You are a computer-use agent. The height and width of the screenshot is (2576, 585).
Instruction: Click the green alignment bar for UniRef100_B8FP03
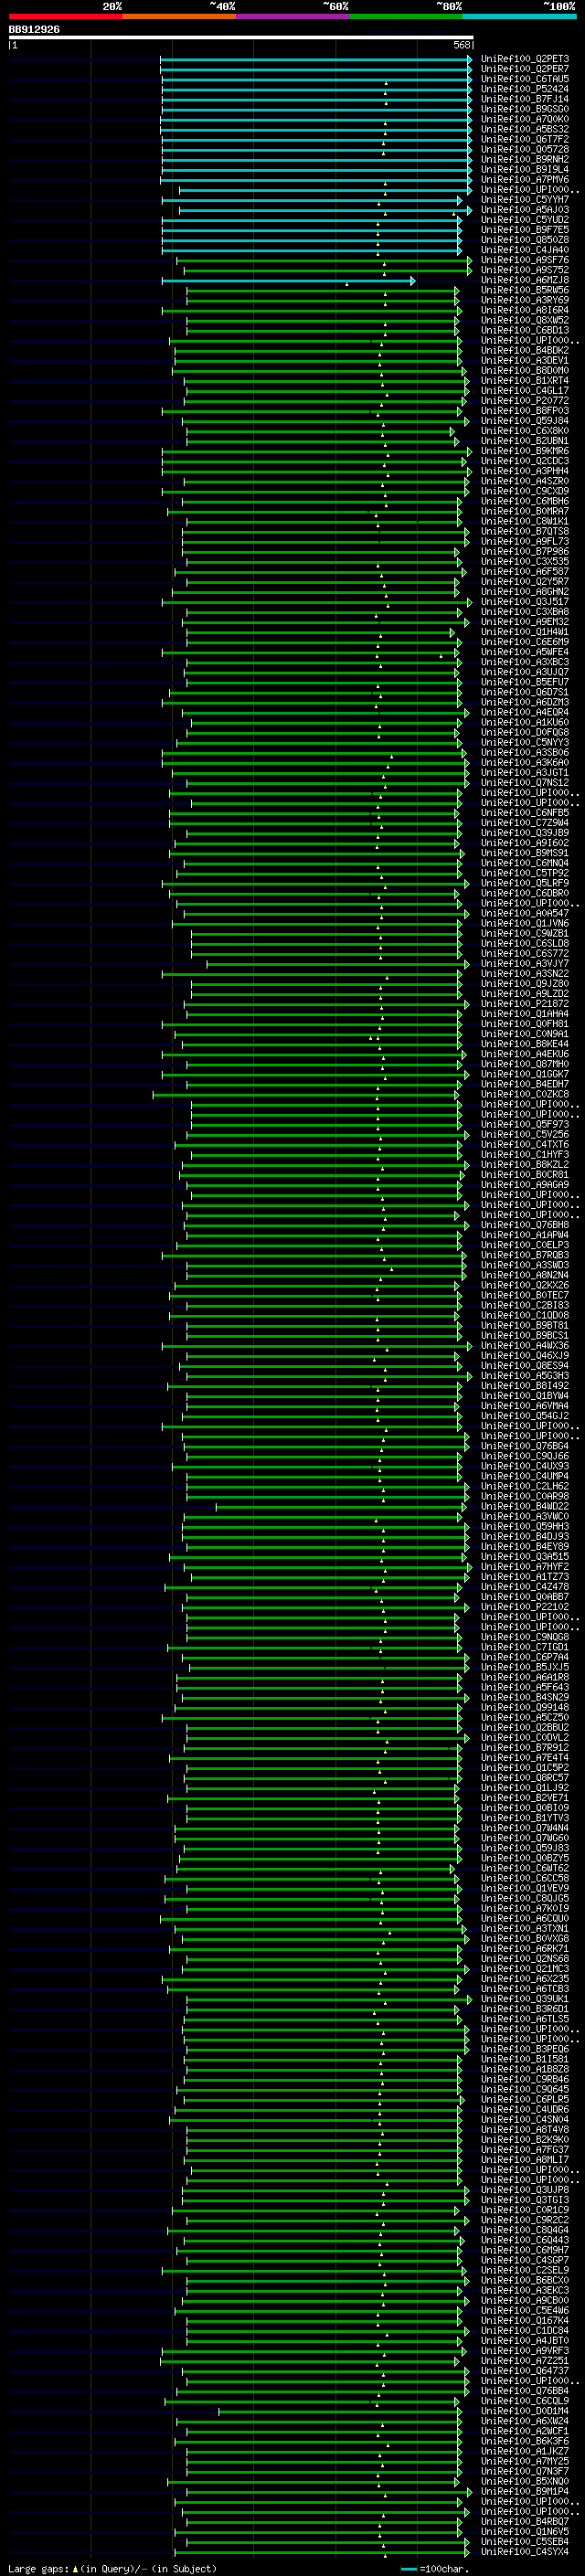click(311, 411)
